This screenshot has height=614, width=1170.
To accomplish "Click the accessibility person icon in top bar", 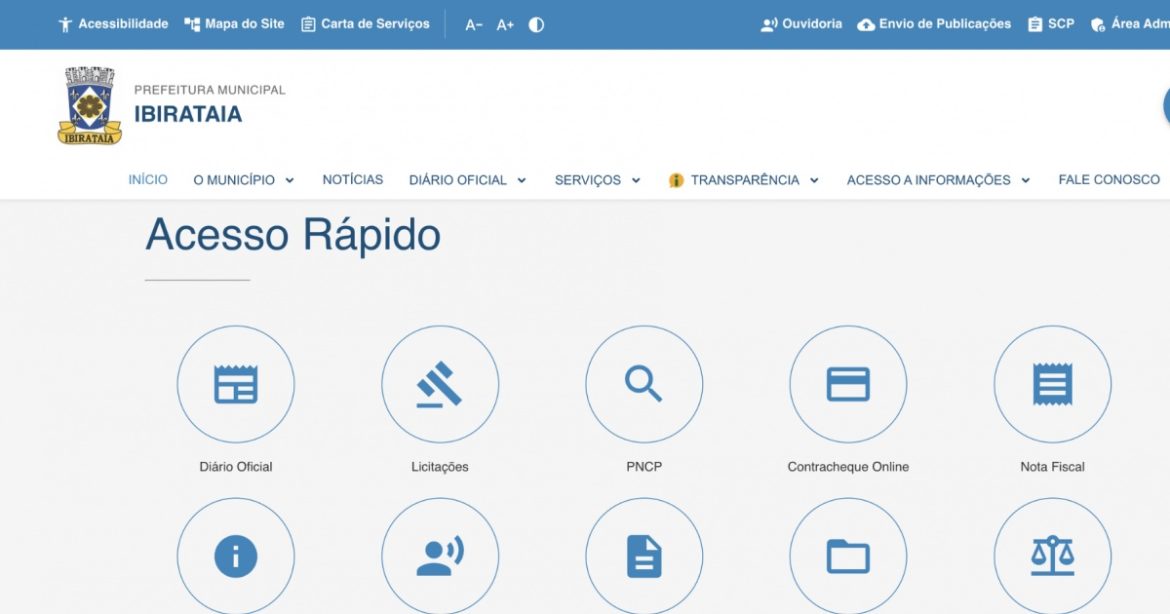I will tap(66, 25).
